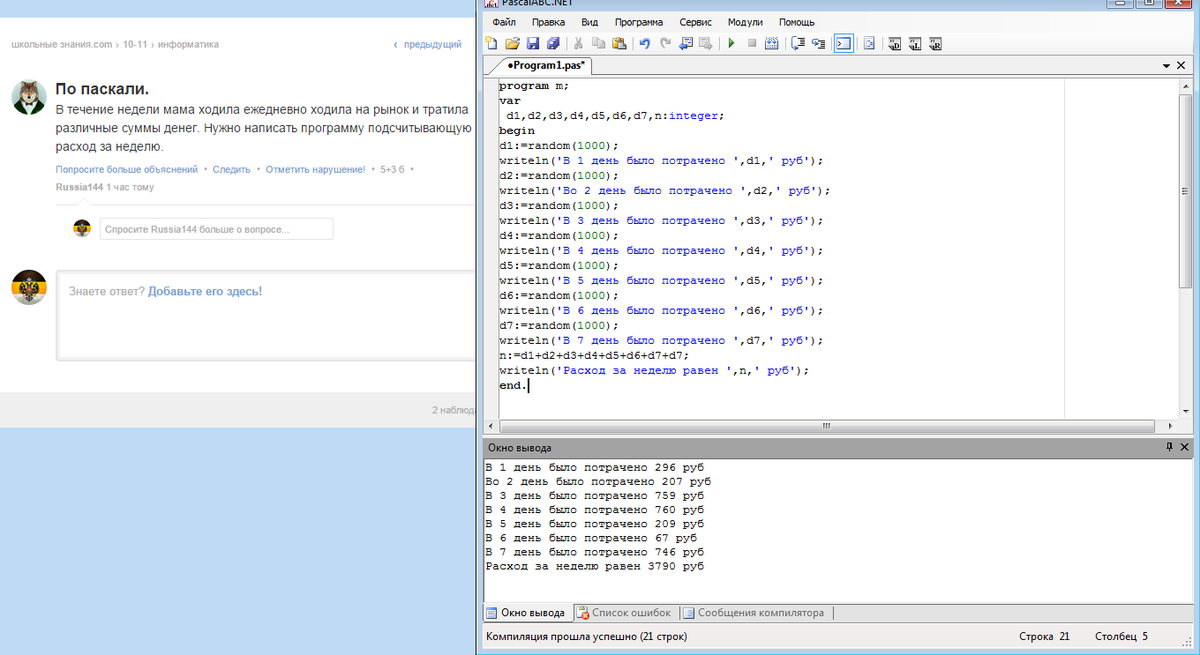Click the horizontal scrollbar under the code editor
Viewport: 1200px width, 655px height.
pyautogui.click(x=825, y=426)
